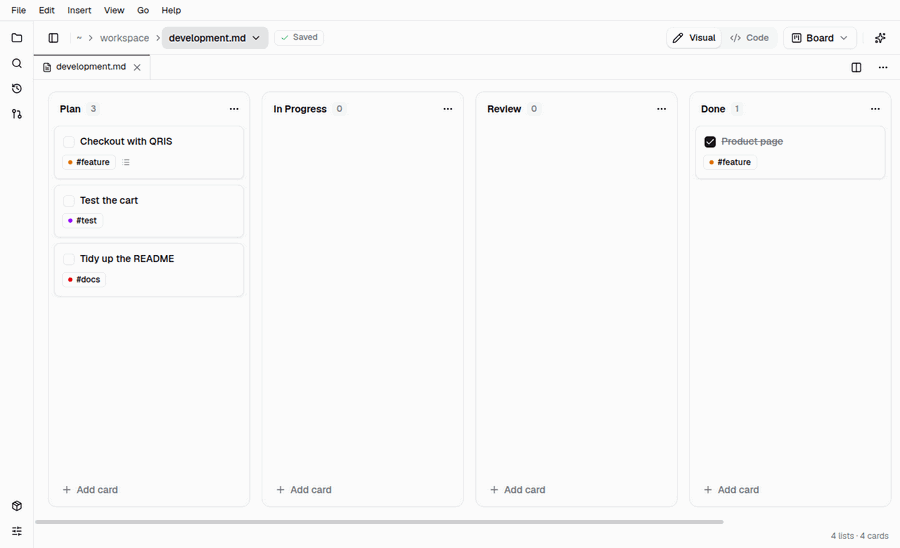Open the Help menu
The height and width of the screenshot is (548, 900).
[x=171, y=10]
